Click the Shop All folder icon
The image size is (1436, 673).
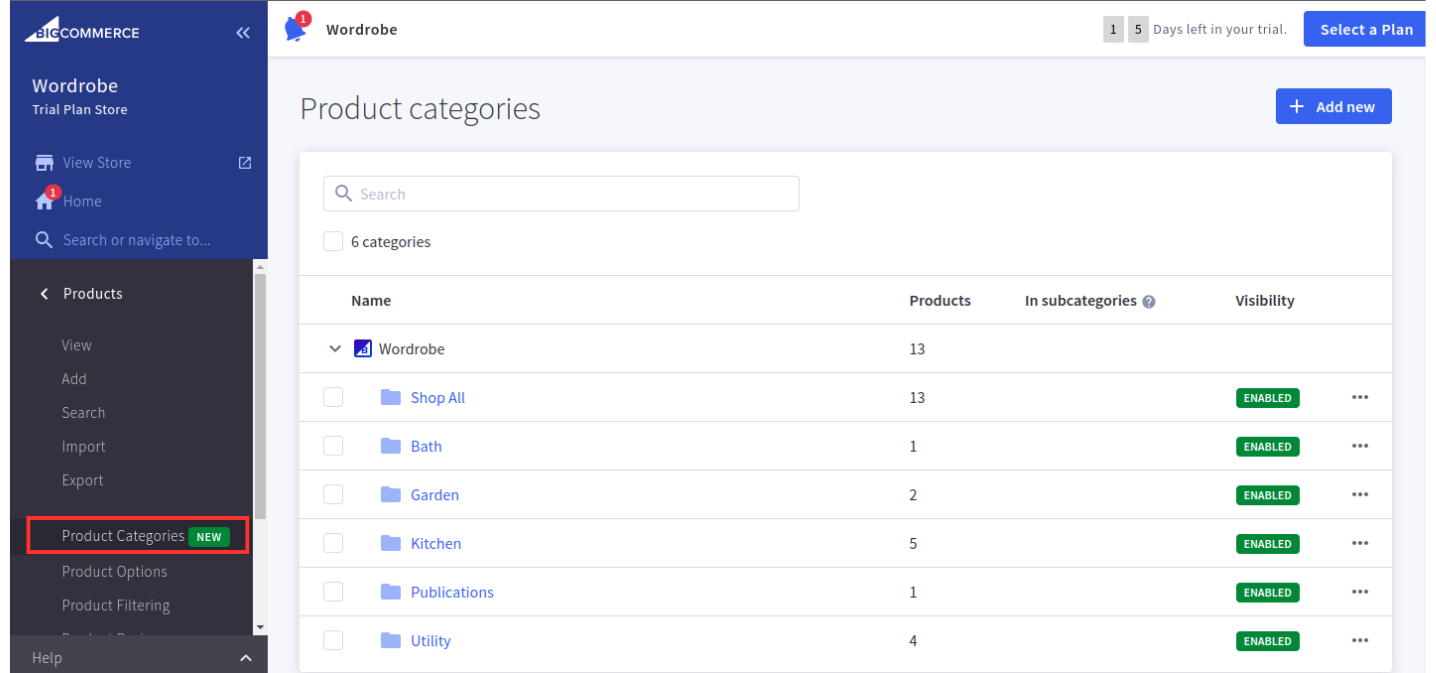point(391,398)
